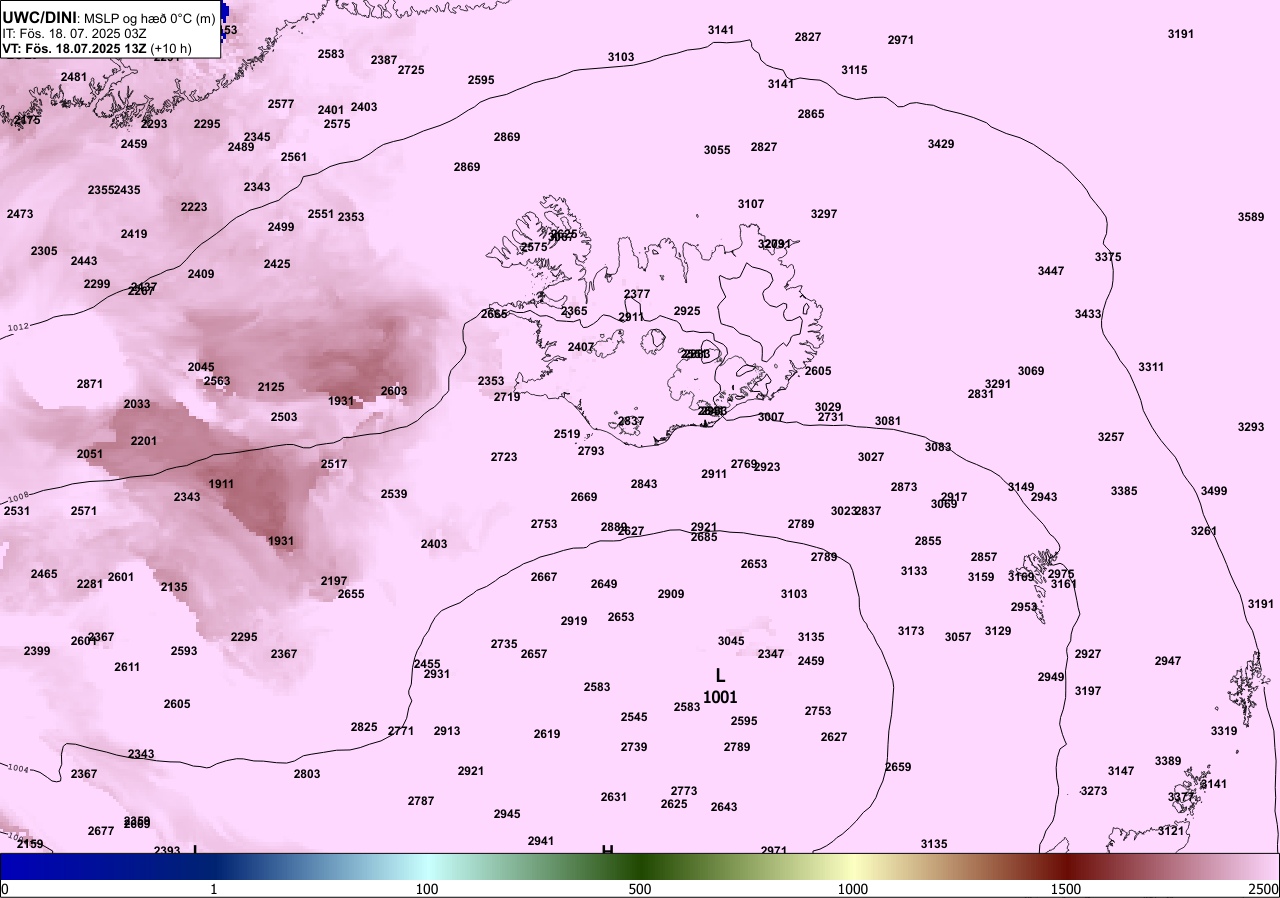Click the height value 3385
Screen dimensions: 1280x898
click(x=1124, y=491)
